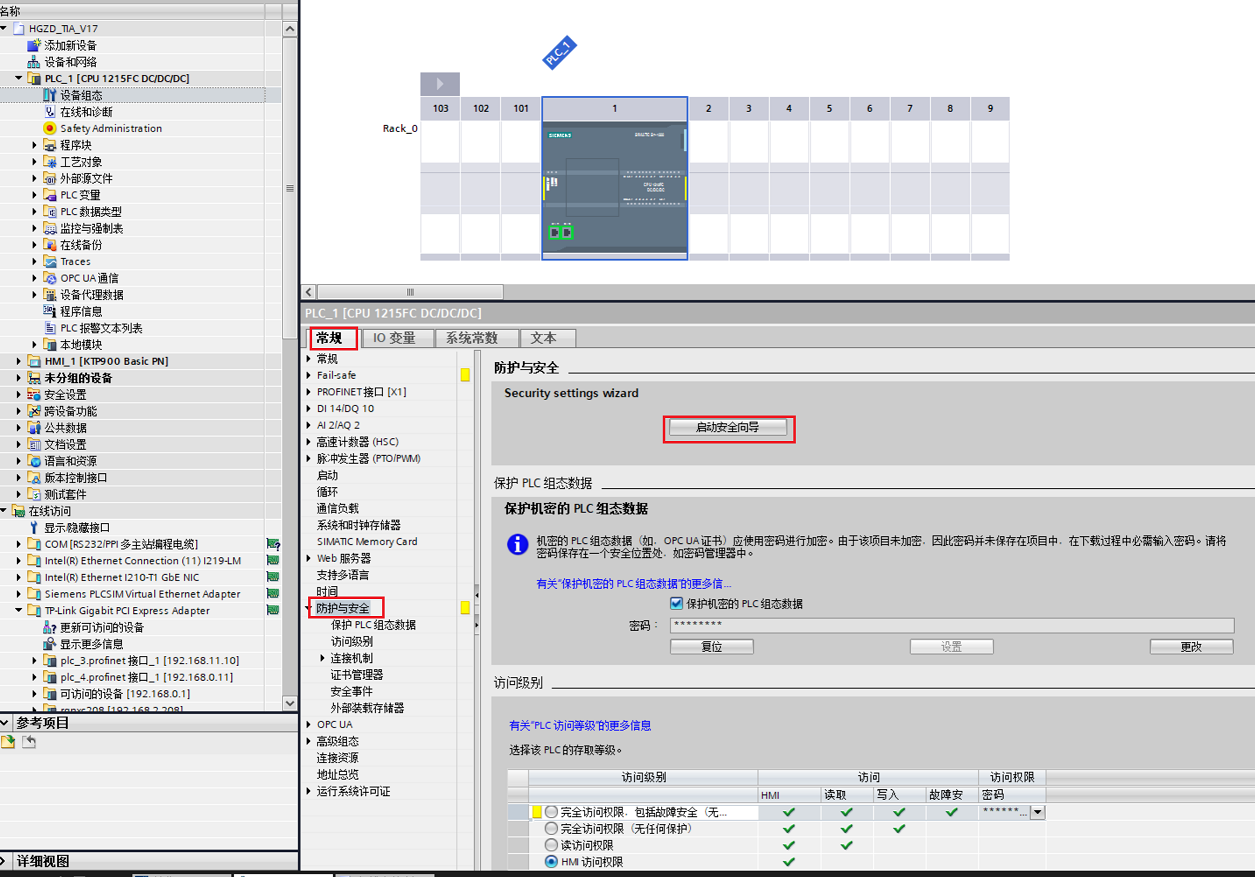Select 高速计数器 (HSC) in properties navigation

pos(357,441)
